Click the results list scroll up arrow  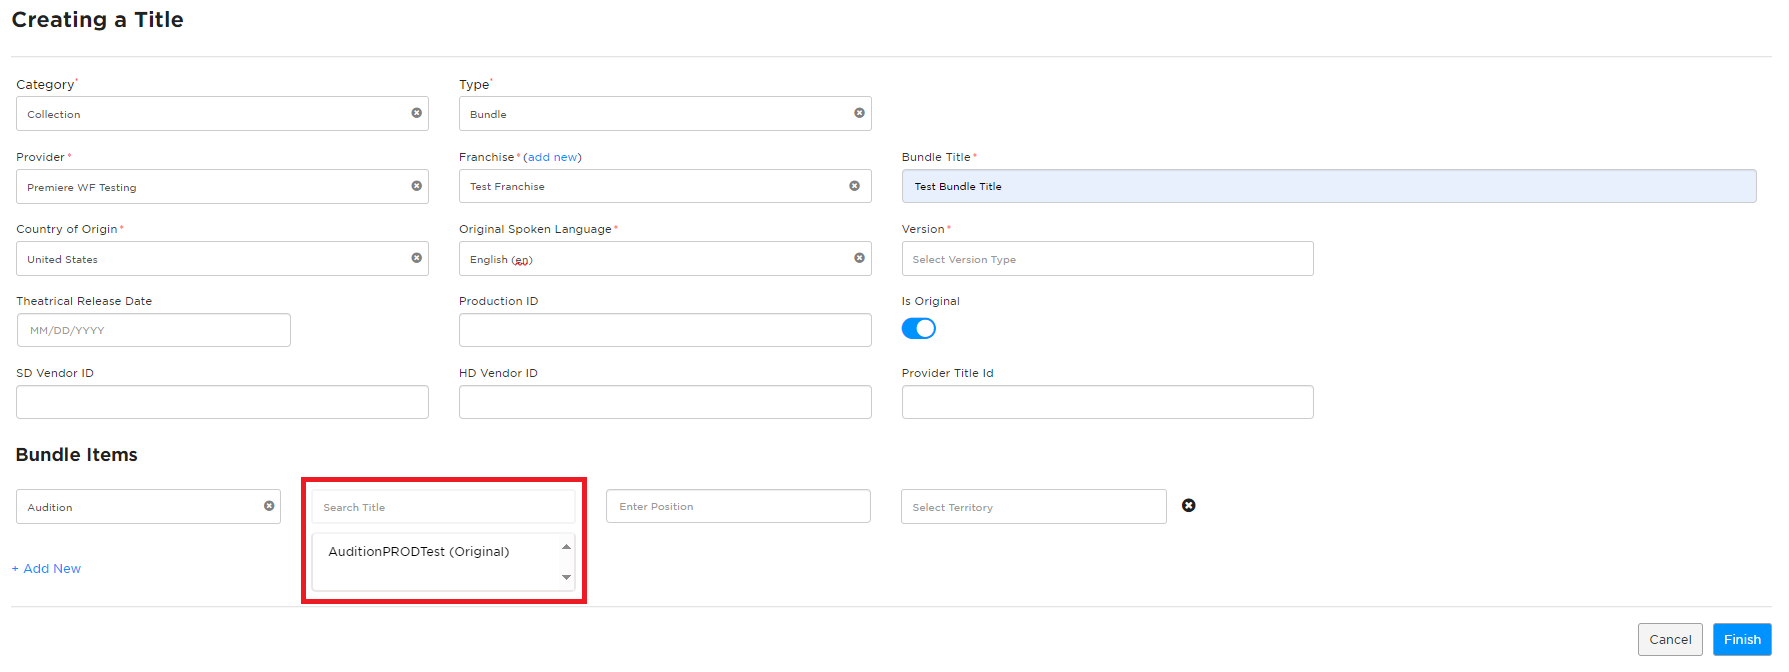click(x=566, y=547)
